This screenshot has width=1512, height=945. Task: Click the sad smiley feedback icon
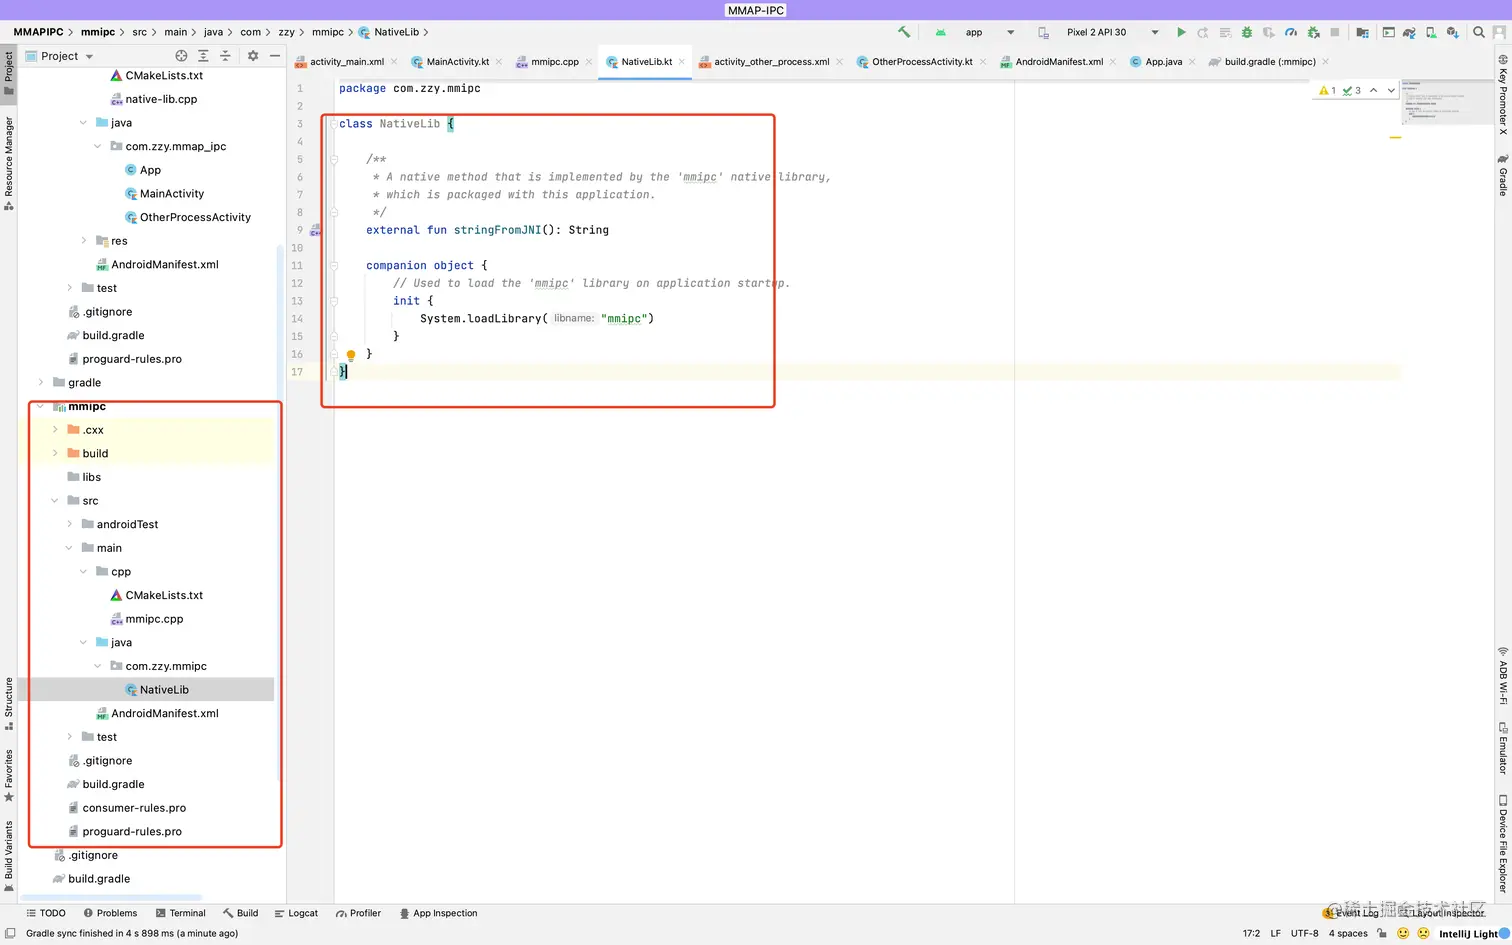pyautogui.click(x=1424, y=933)
